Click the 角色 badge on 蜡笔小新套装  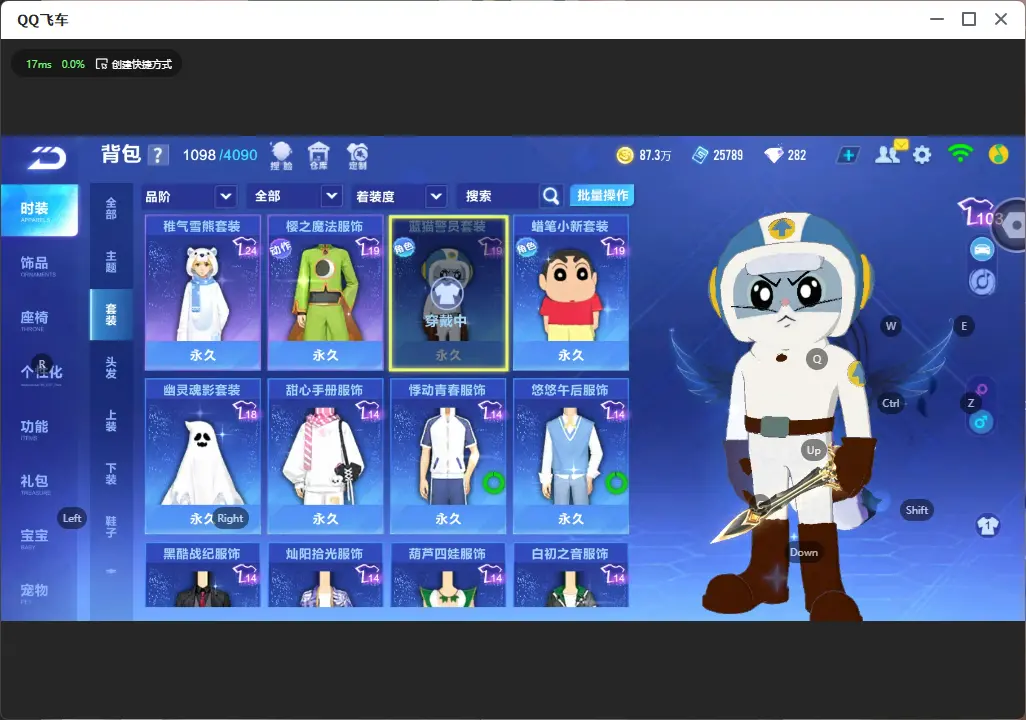coord(526,248)
